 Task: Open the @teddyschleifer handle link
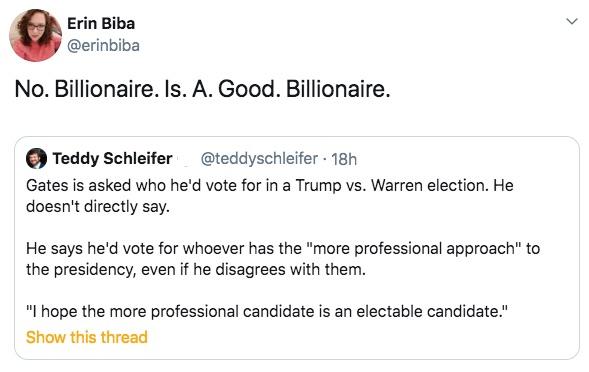259,159
